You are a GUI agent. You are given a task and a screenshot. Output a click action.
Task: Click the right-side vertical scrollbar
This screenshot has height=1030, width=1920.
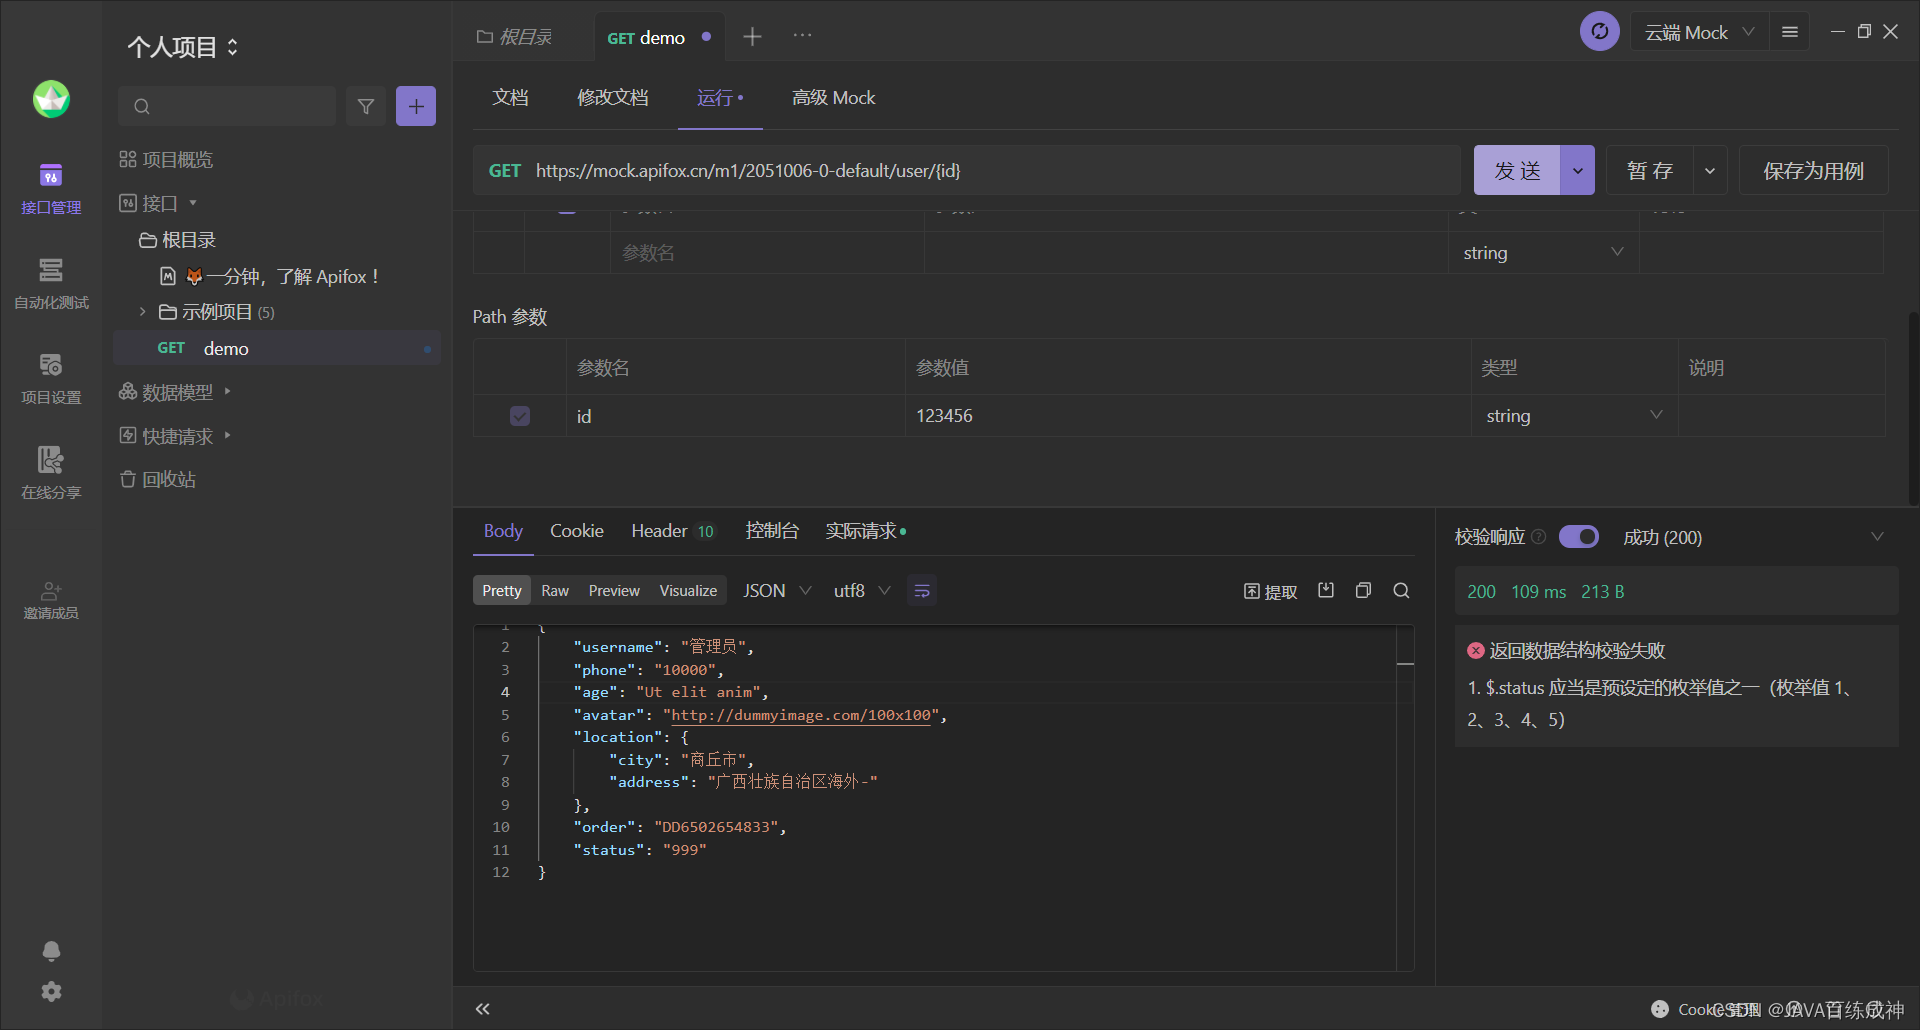[x=1913, y=408]
